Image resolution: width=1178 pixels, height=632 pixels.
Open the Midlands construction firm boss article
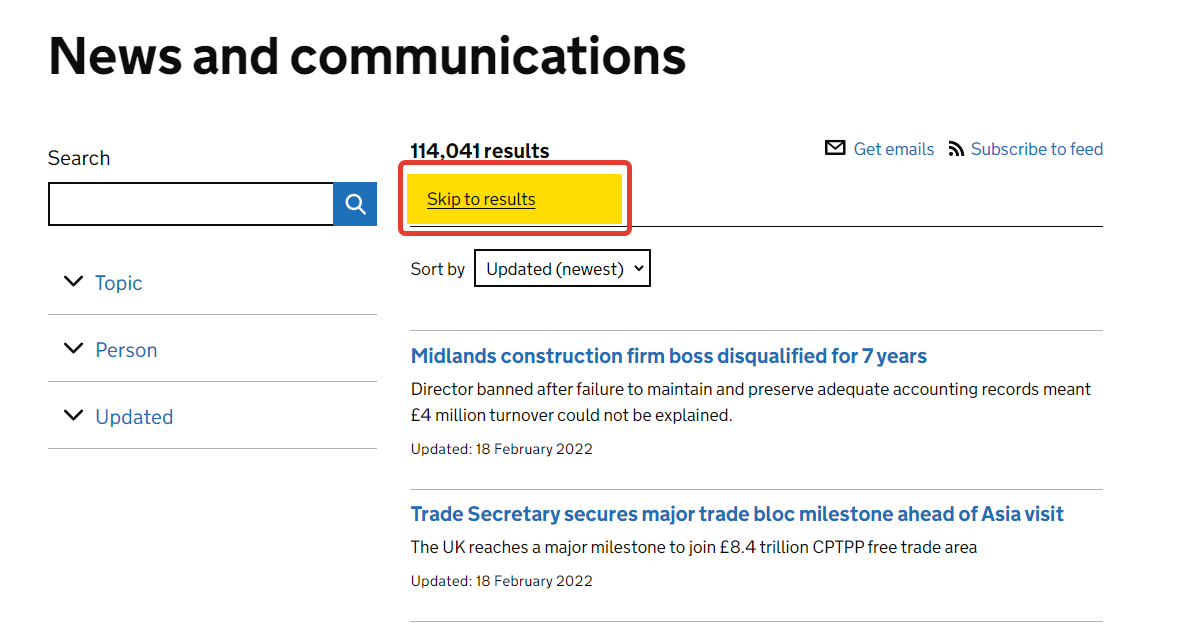click(x=668, y=356)
